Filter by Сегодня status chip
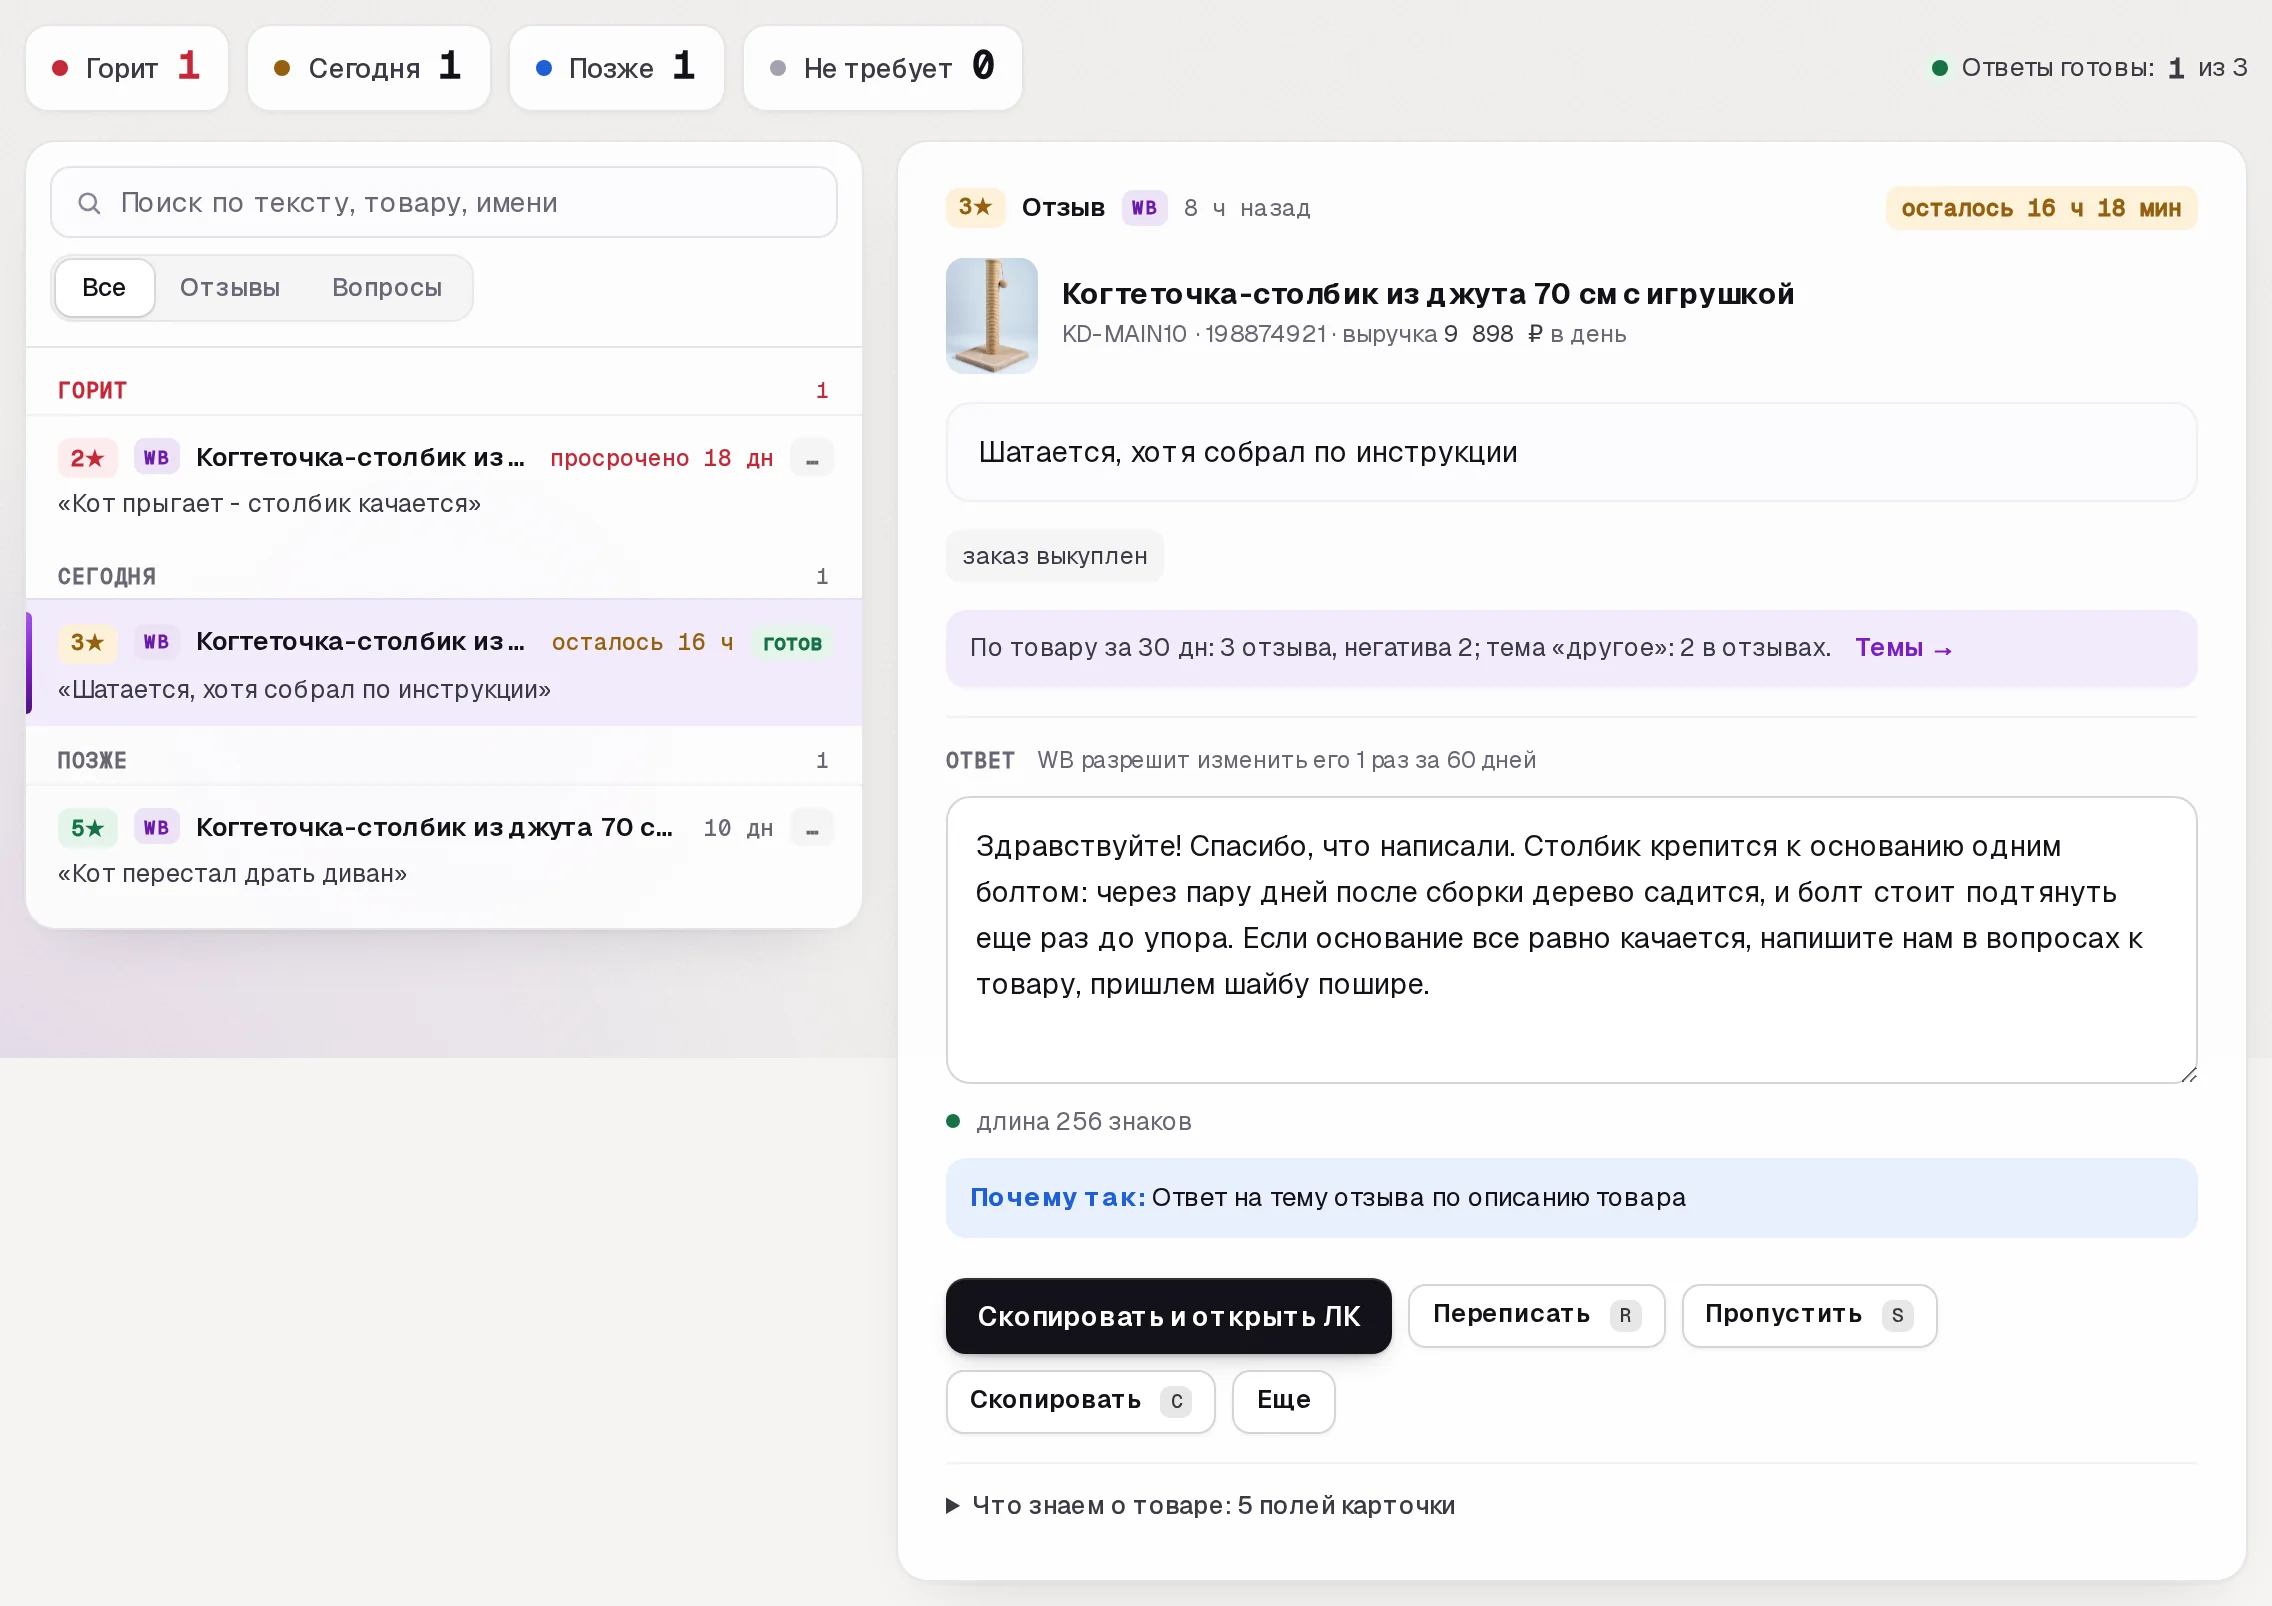 pyautogui.click(x=368, y=68)
